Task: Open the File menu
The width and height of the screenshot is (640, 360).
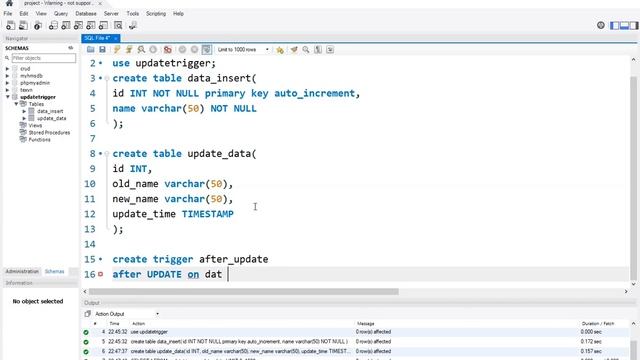Action: click(x=8, y=13)
